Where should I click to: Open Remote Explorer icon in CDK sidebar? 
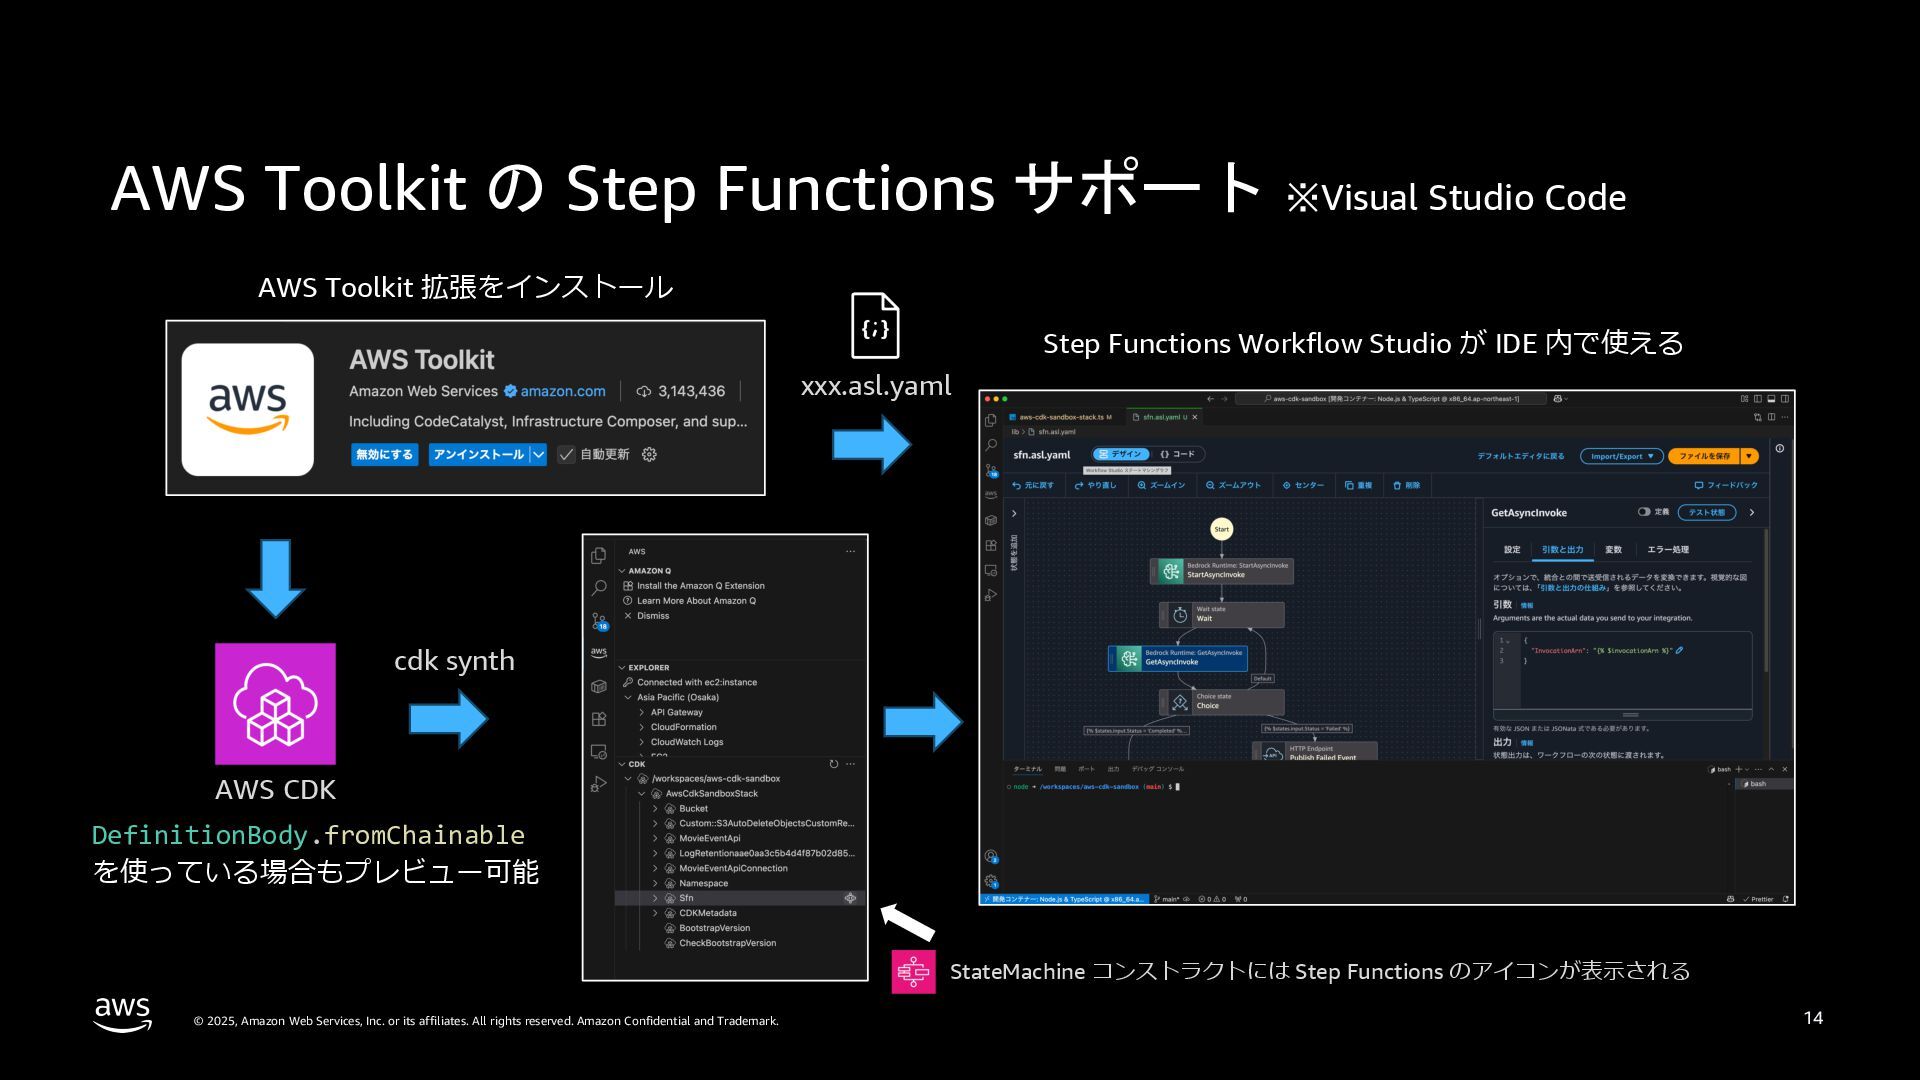598,751
